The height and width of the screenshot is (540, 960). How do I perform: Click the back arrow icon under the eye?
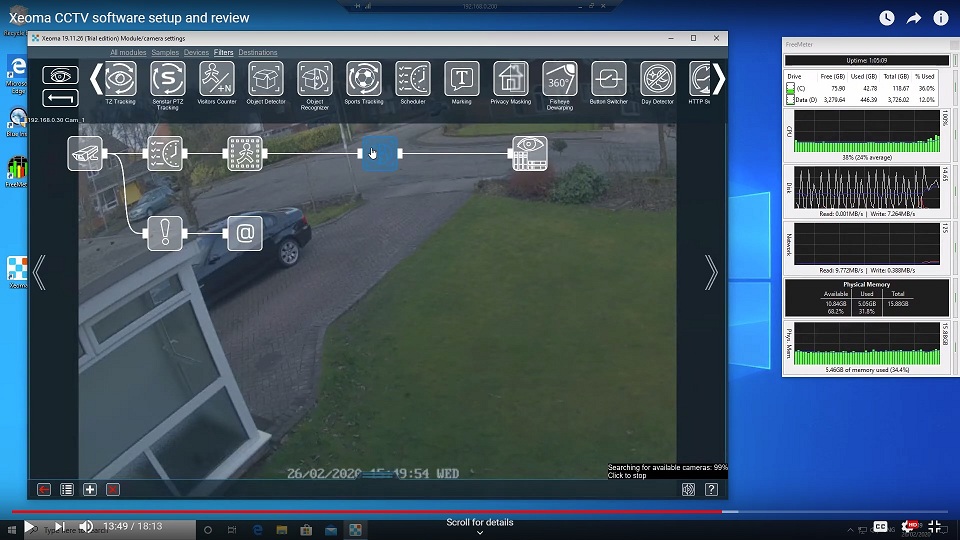click(60, 98)
